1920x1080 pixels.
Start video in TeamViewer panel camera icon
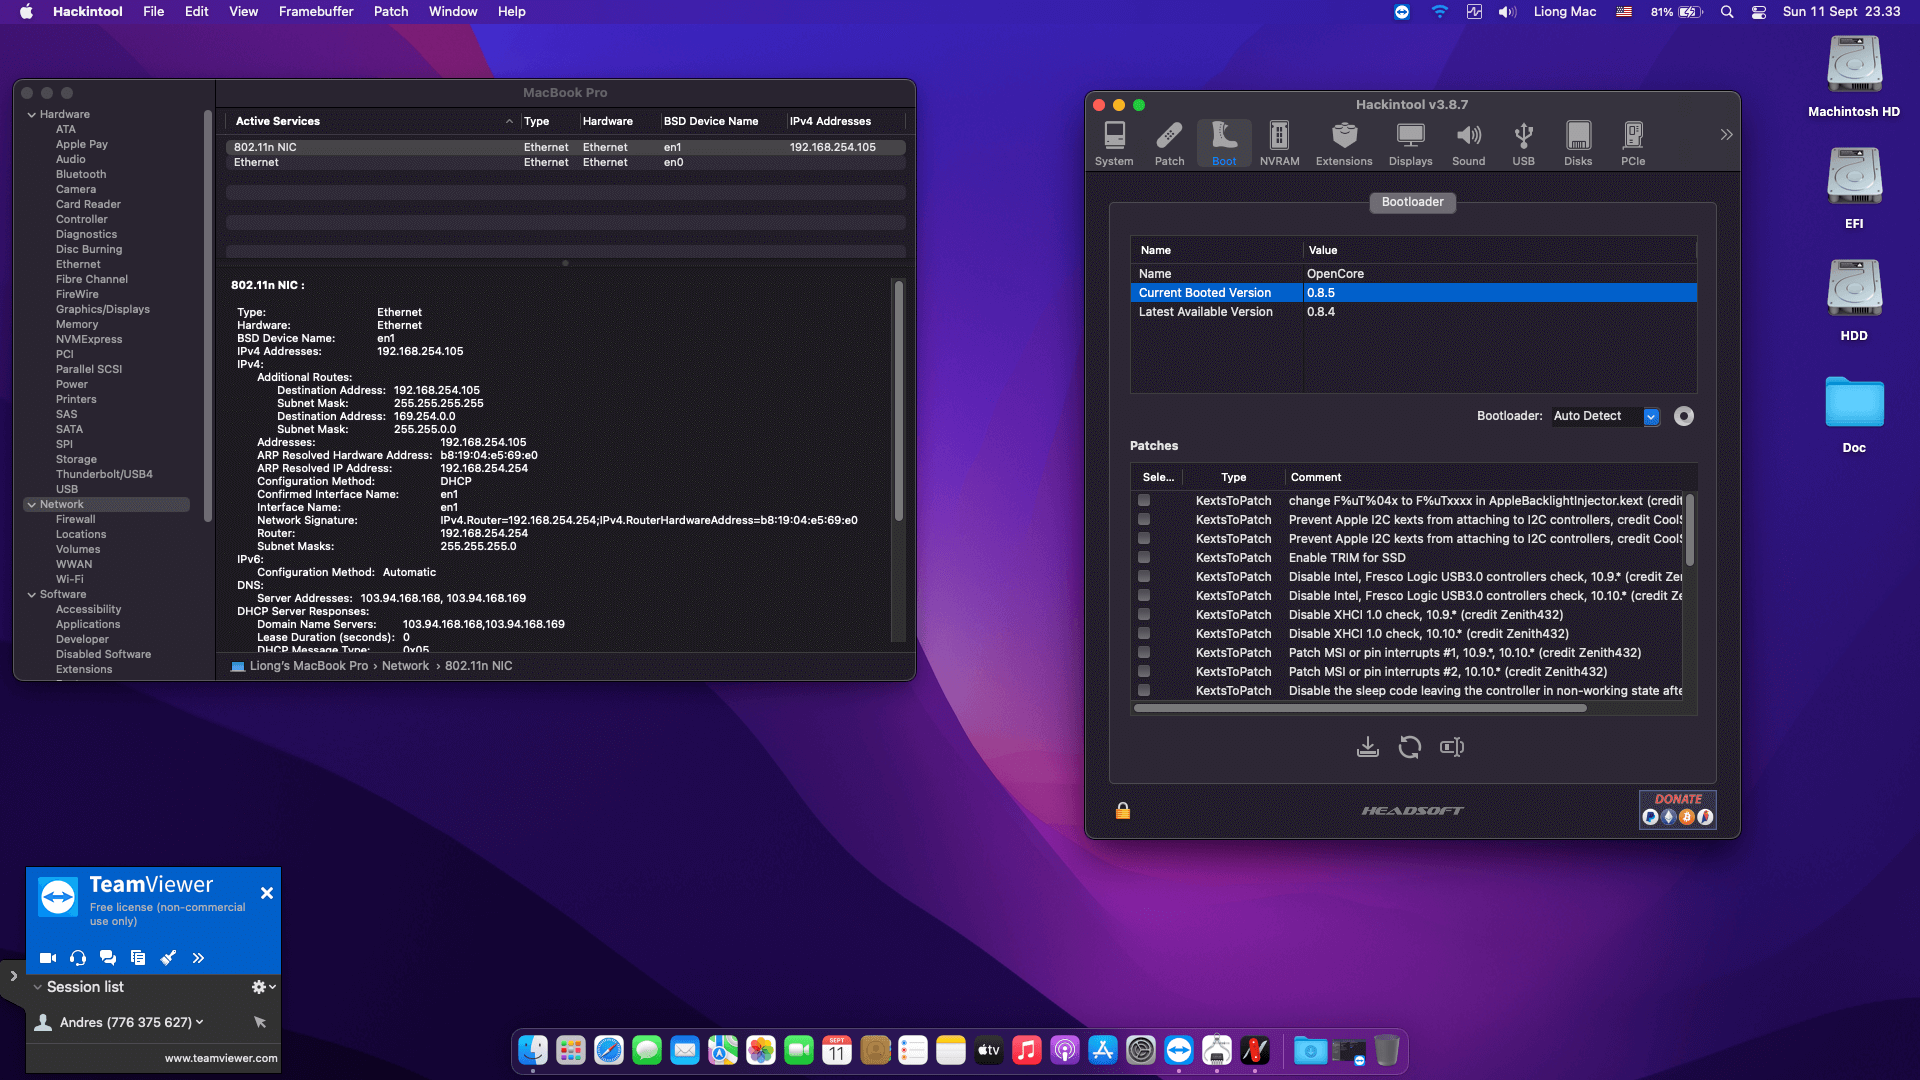(x=47, y=958)
